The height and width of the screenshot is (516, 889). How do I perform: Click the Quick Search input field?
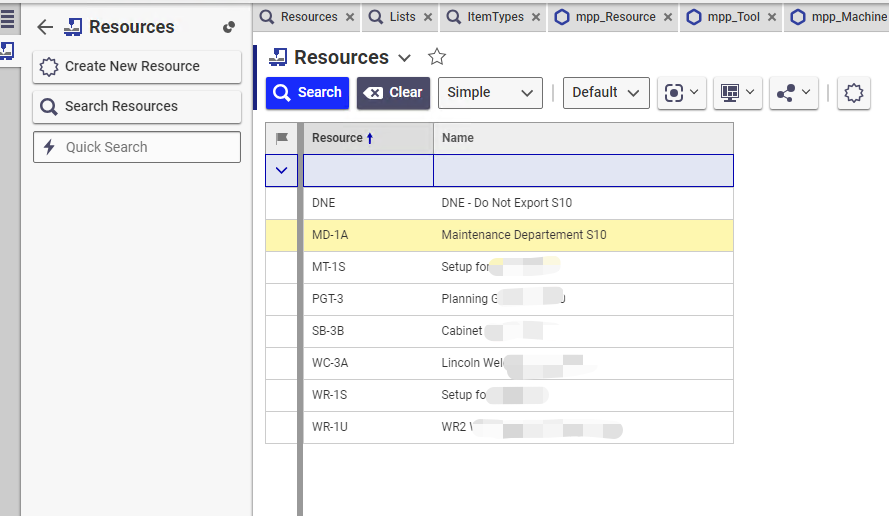coord(137,147)
